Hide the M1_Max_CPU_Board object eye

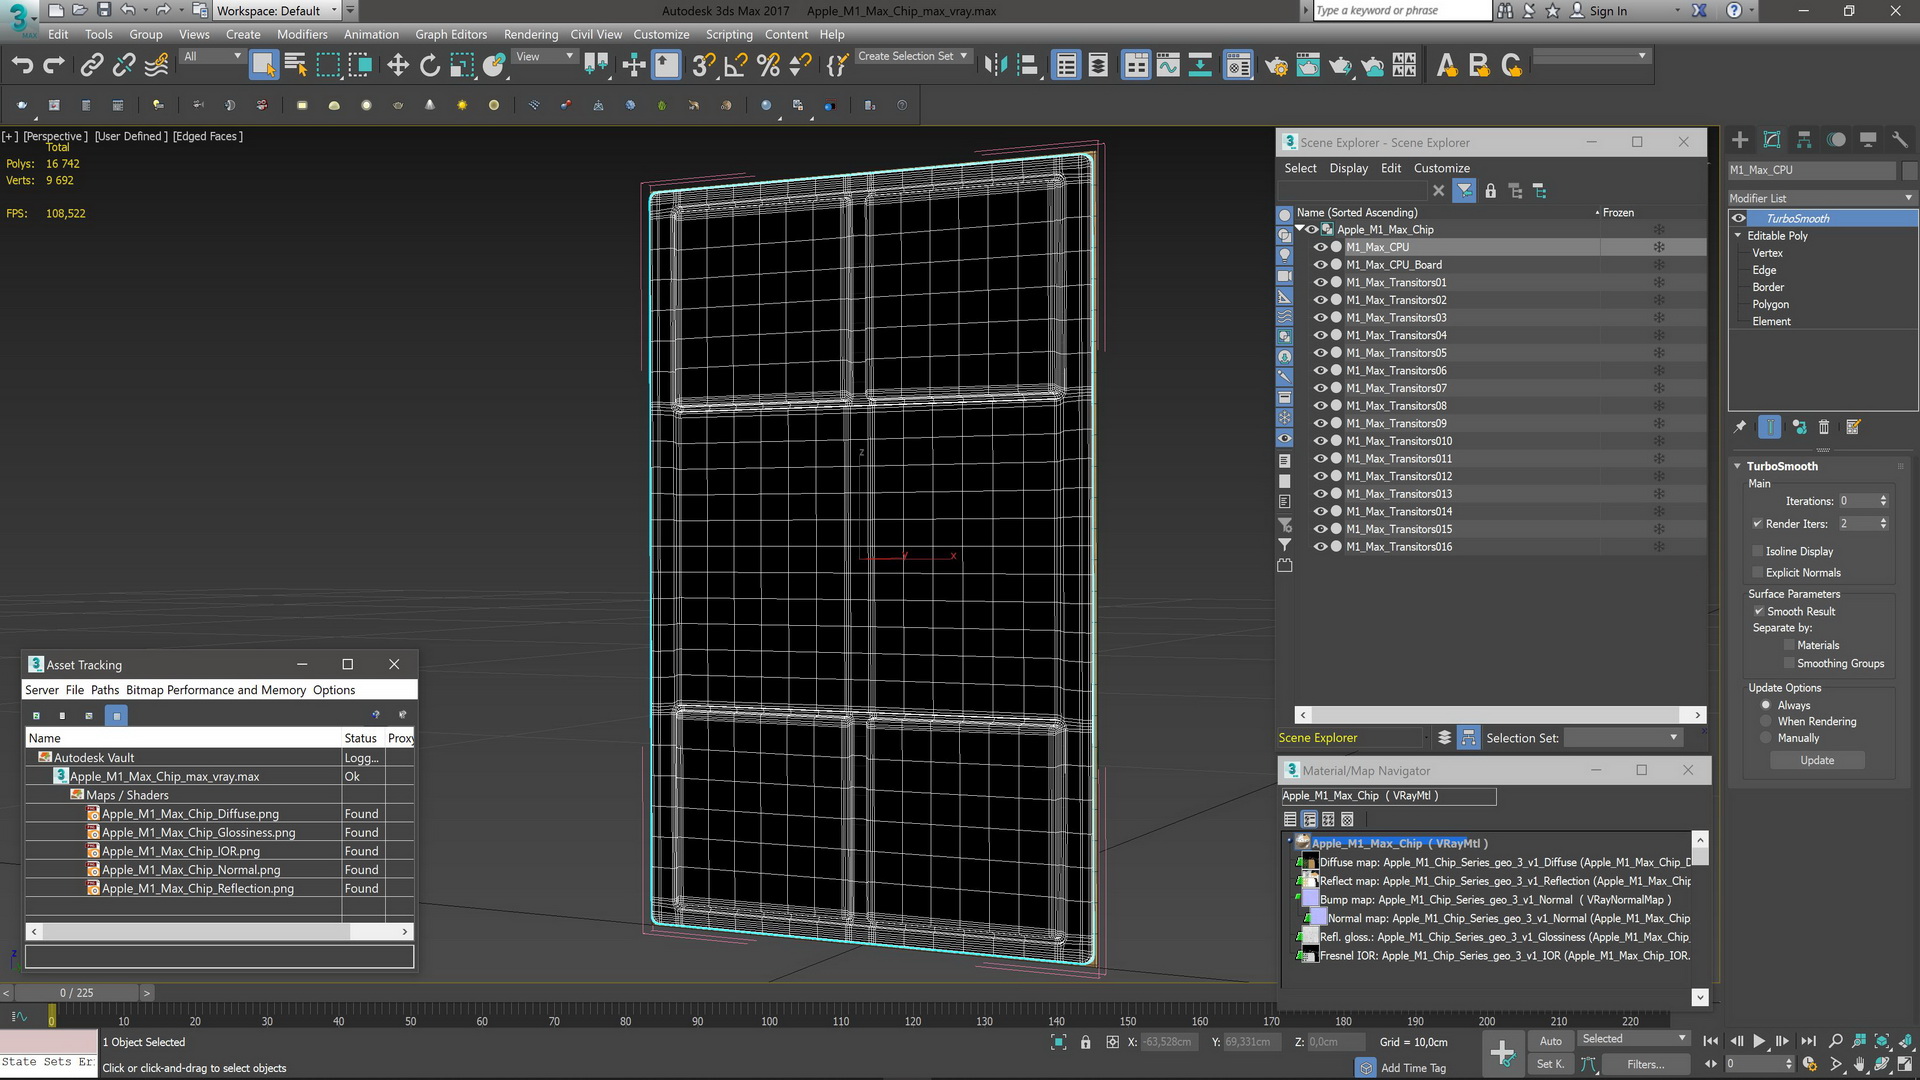1320,265
